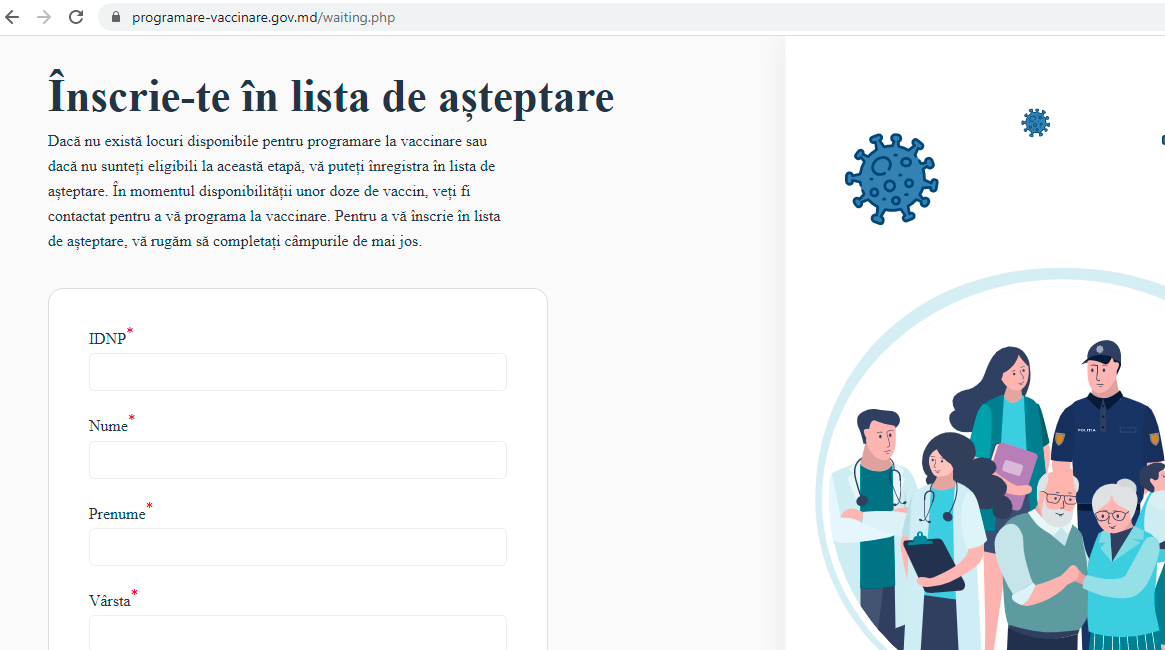Click the browser back arrow
1165x650 pixels.
pyautogui.click(x=13, y=17)
